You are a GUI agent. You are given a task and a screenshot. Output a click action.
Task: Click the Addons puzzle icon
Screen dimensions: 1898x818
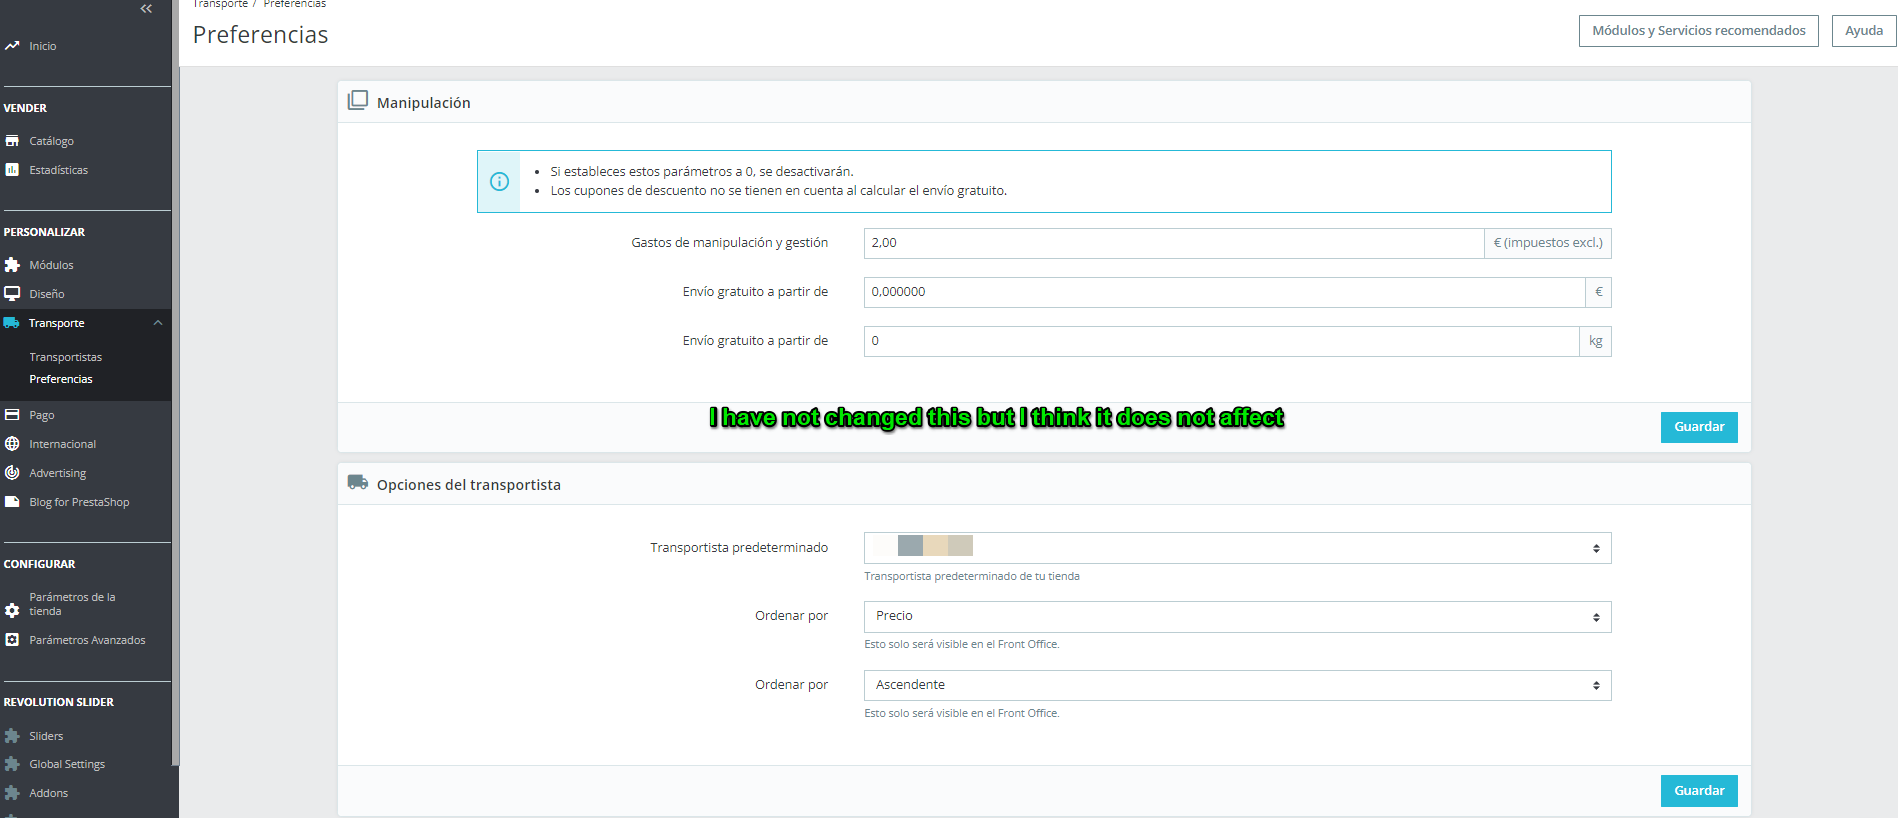[x=12, y=793]
